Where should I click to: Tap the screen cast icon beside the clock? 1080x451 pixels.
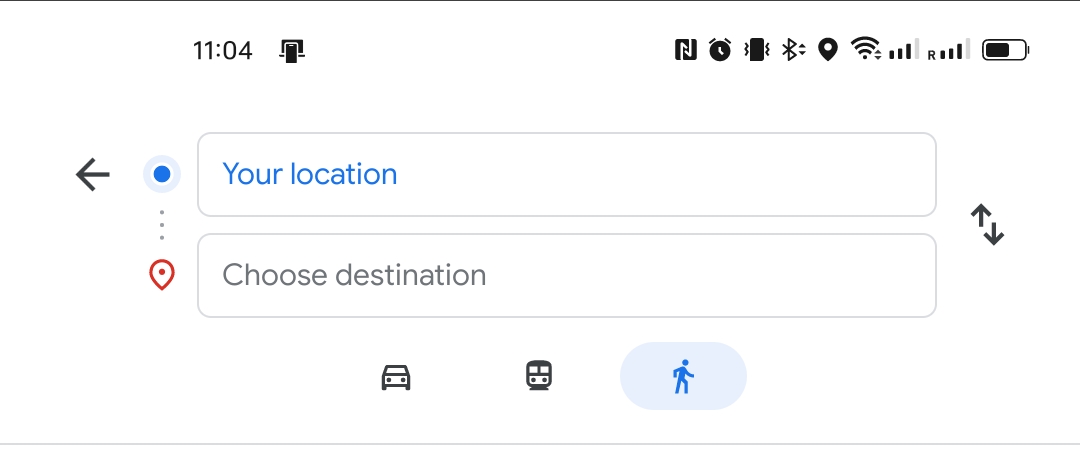(292, 50)
